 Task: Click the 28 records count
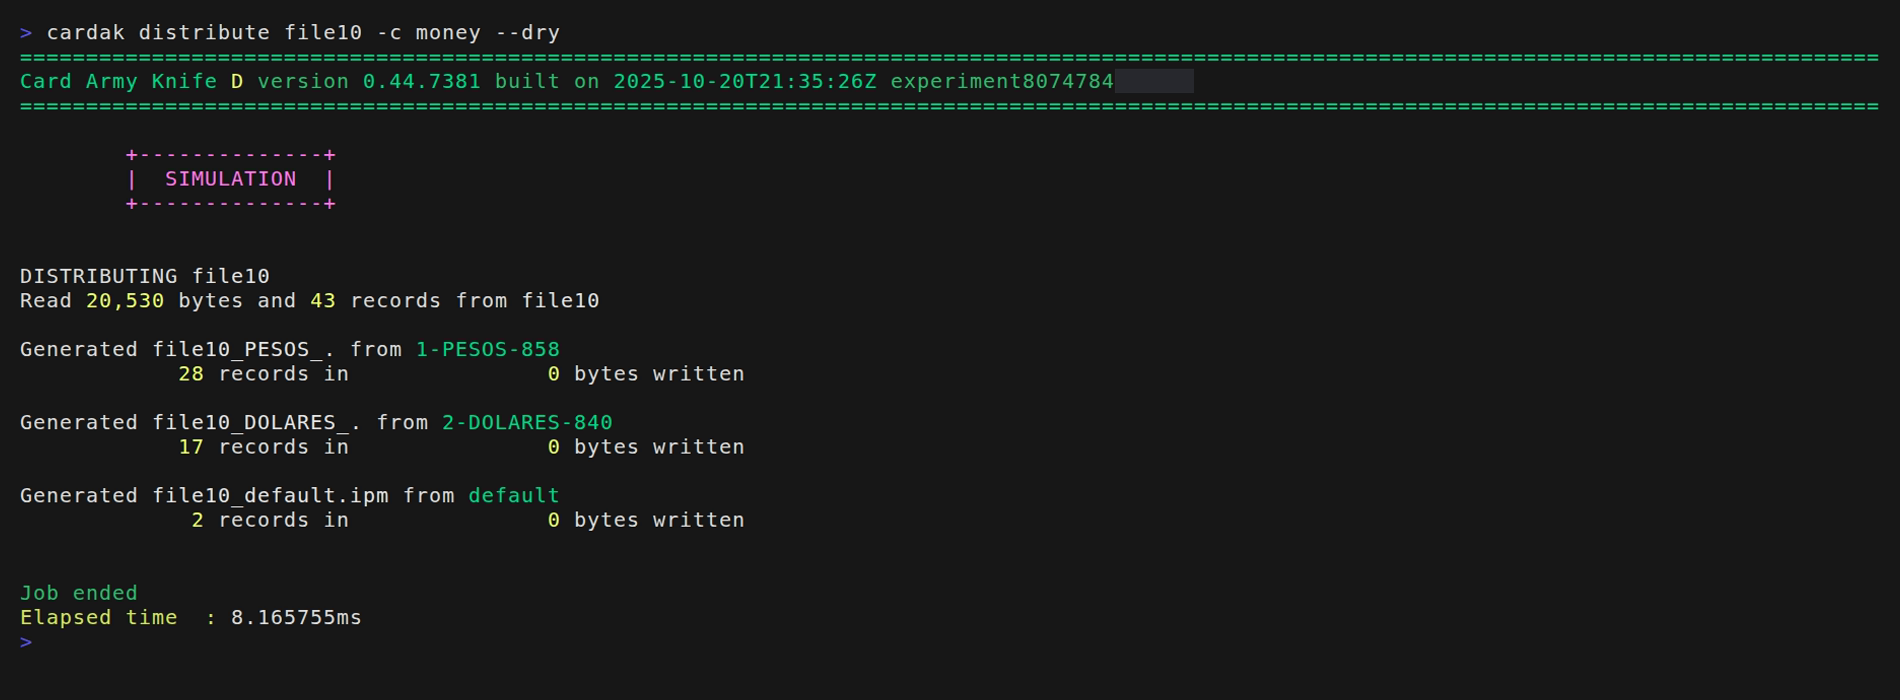click(191, 374)
